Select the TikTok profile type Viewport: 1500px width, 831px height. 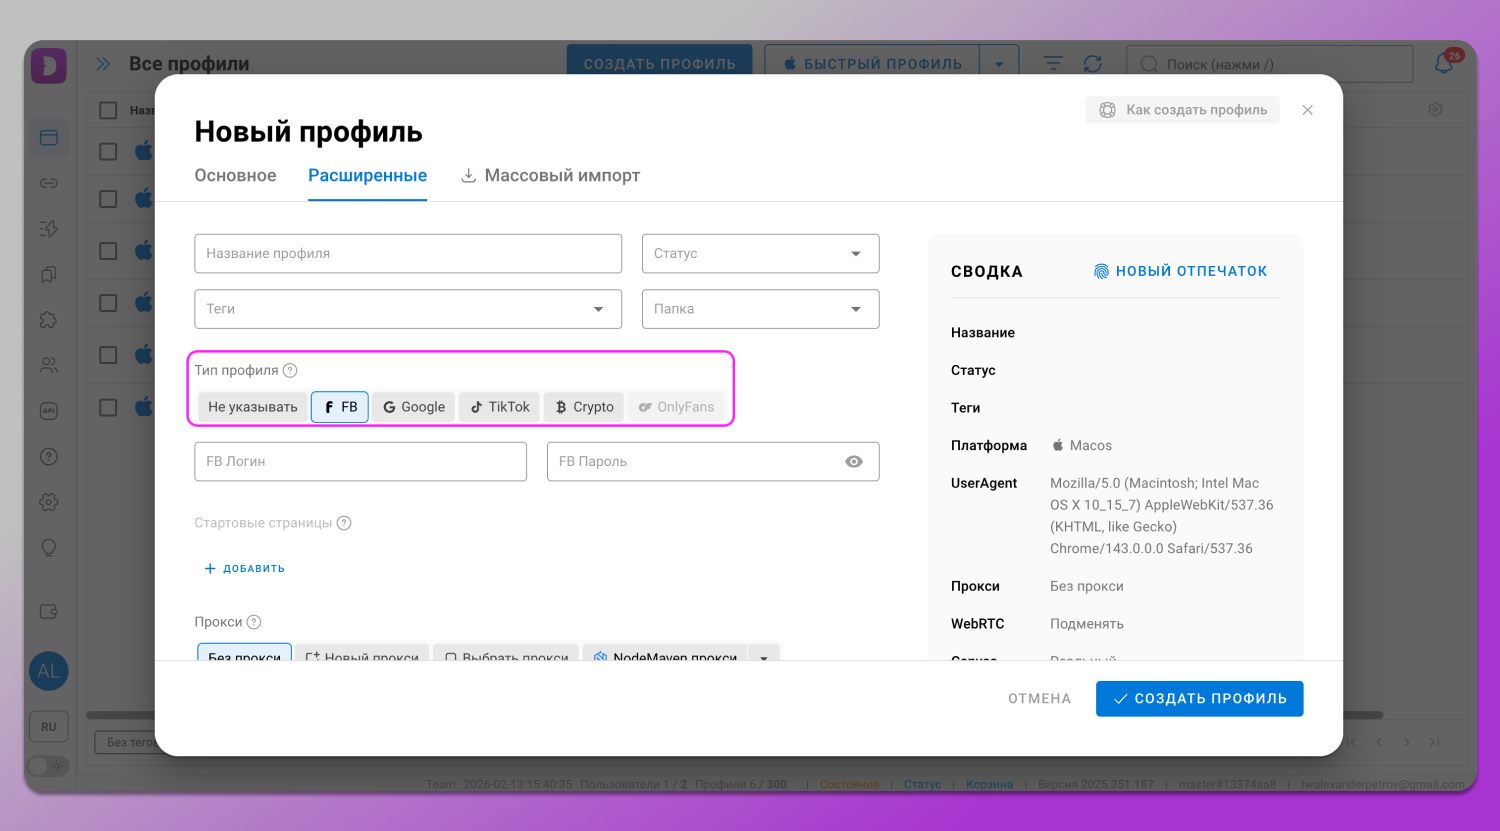pos(498,406)
